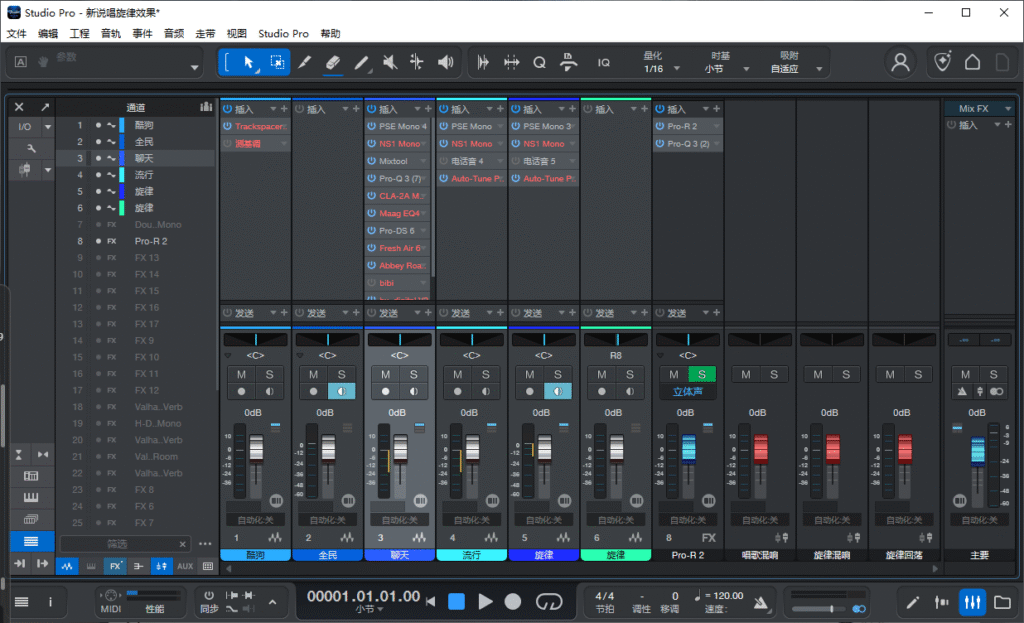The width and height of the screenshot is (1024, 623).
Task: Open the Mix FX dropdown
Action: (1008, 108)
